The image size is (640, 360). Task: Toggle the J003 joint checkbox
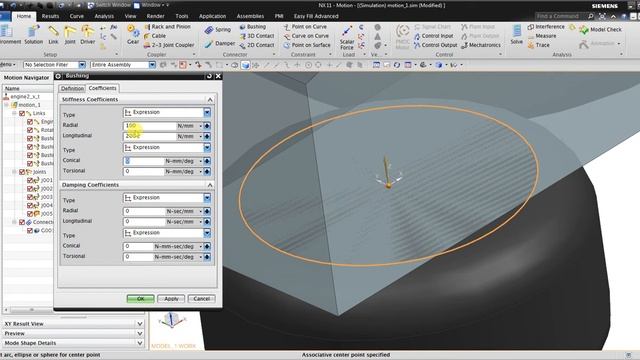[x=30, y=197]
